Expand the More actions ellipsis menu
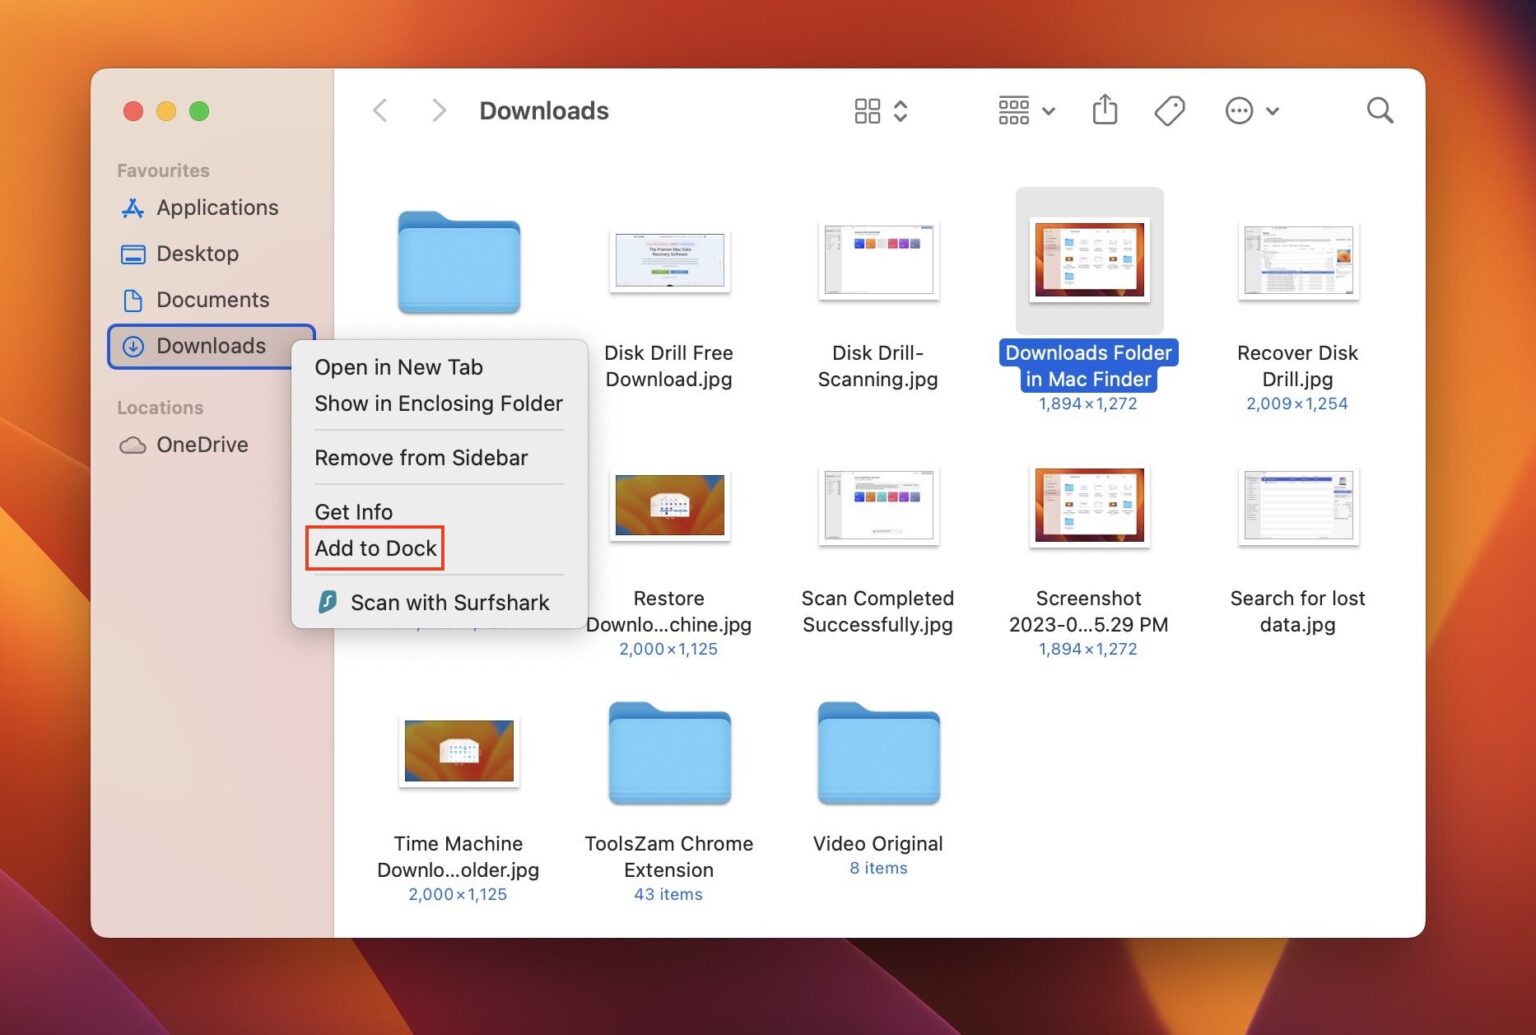 pos(1250,110)
